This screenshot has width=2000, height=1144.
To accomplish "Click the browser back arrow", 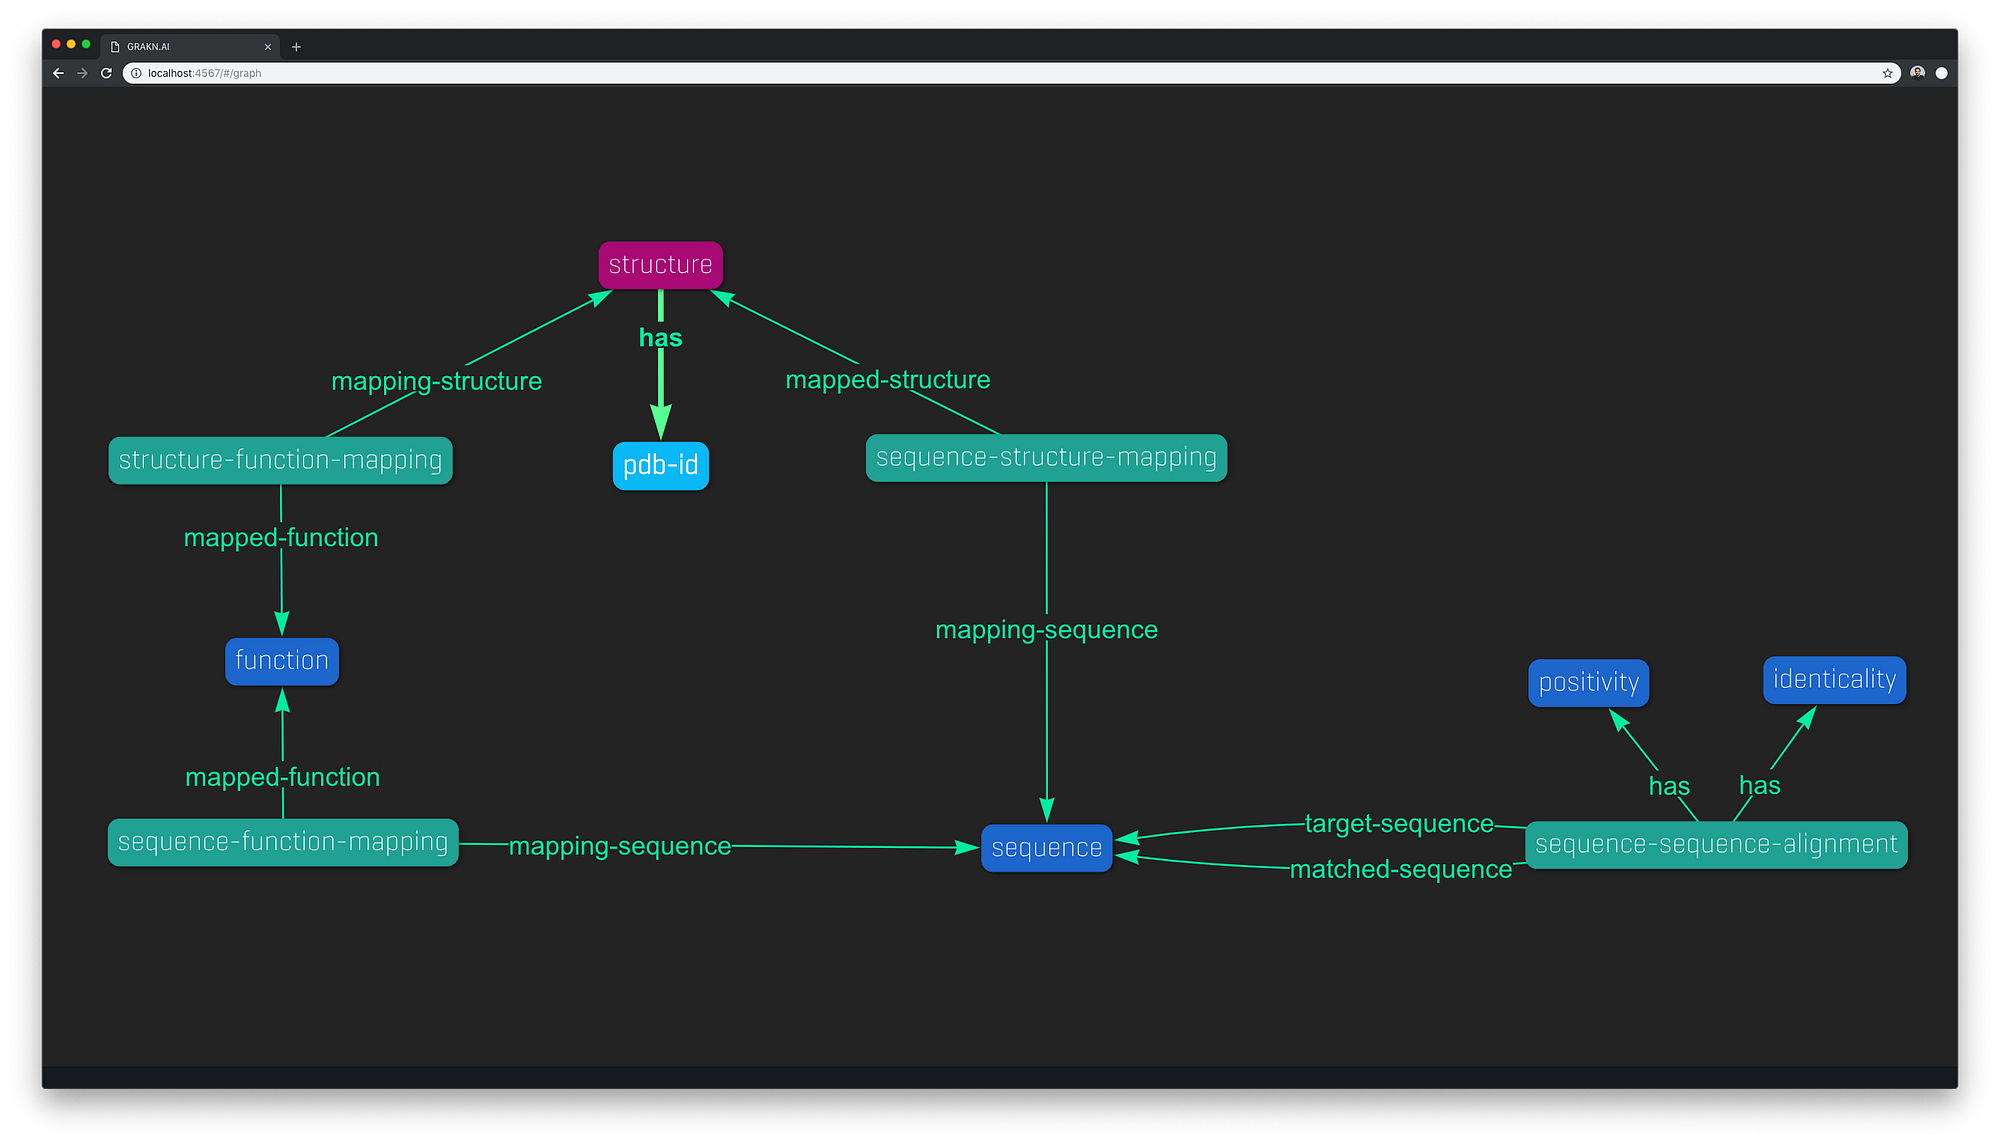I will click(58, 73).
